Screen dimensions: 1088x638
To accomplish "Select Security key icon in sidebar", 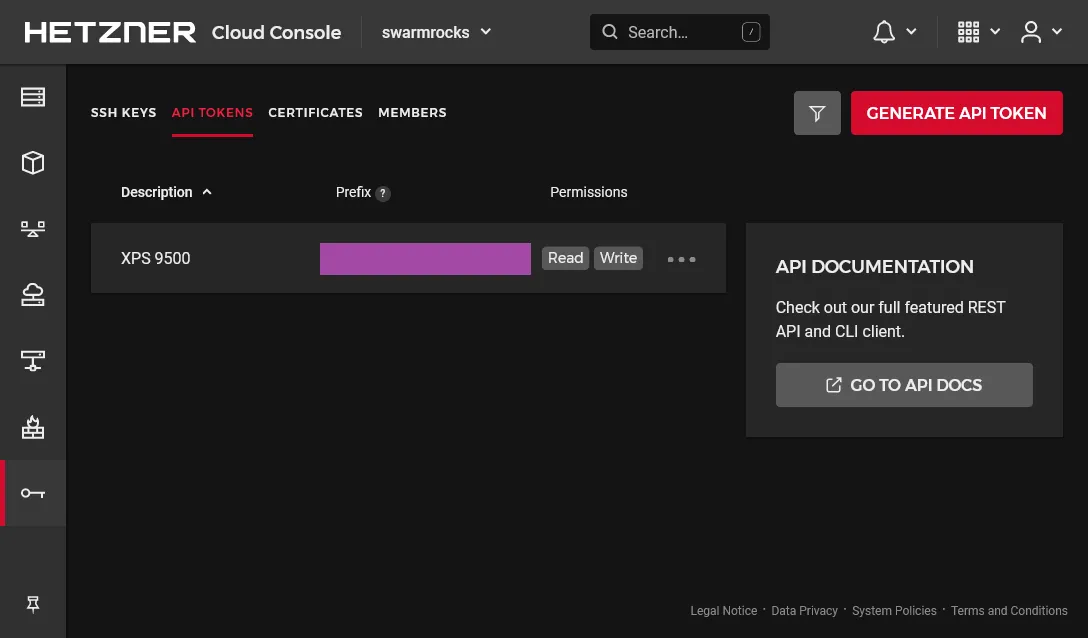I will (33, 493).
